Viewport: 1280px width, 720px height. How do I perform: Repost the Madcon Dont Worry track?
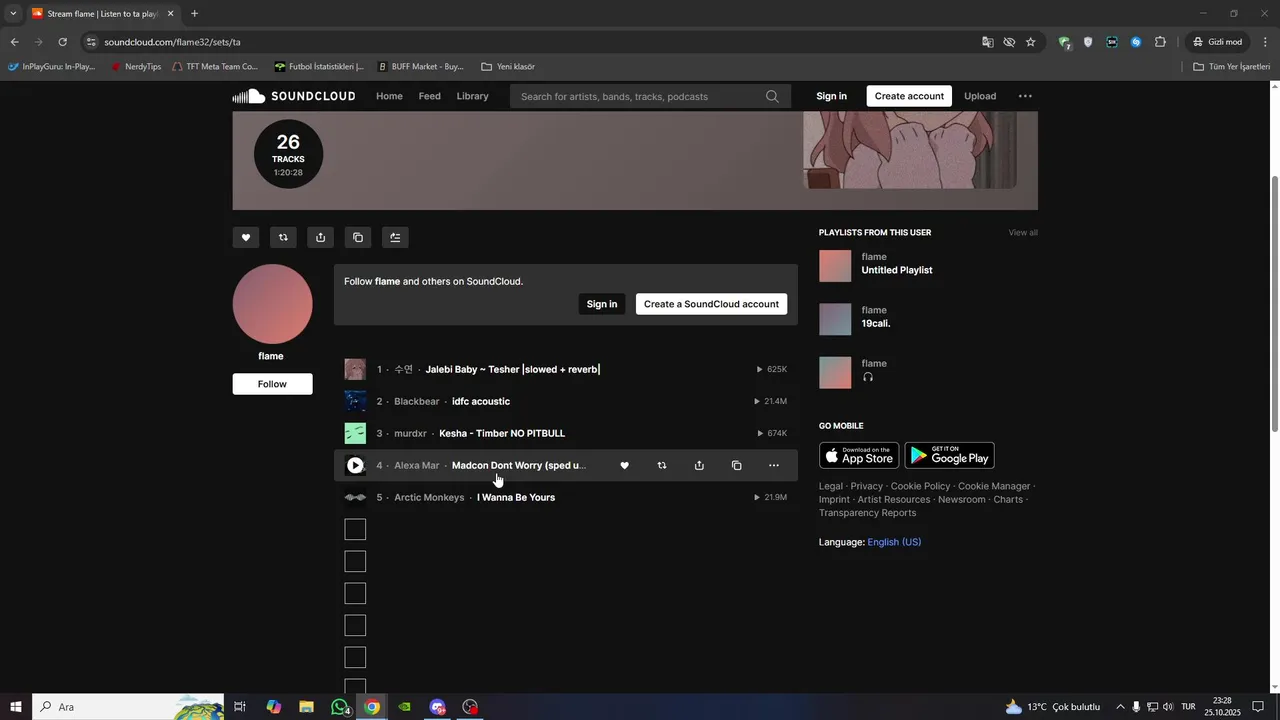[662, 465]
